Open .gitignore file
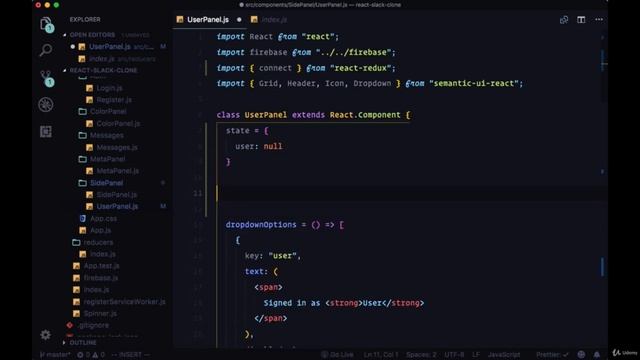 (93, 325)
